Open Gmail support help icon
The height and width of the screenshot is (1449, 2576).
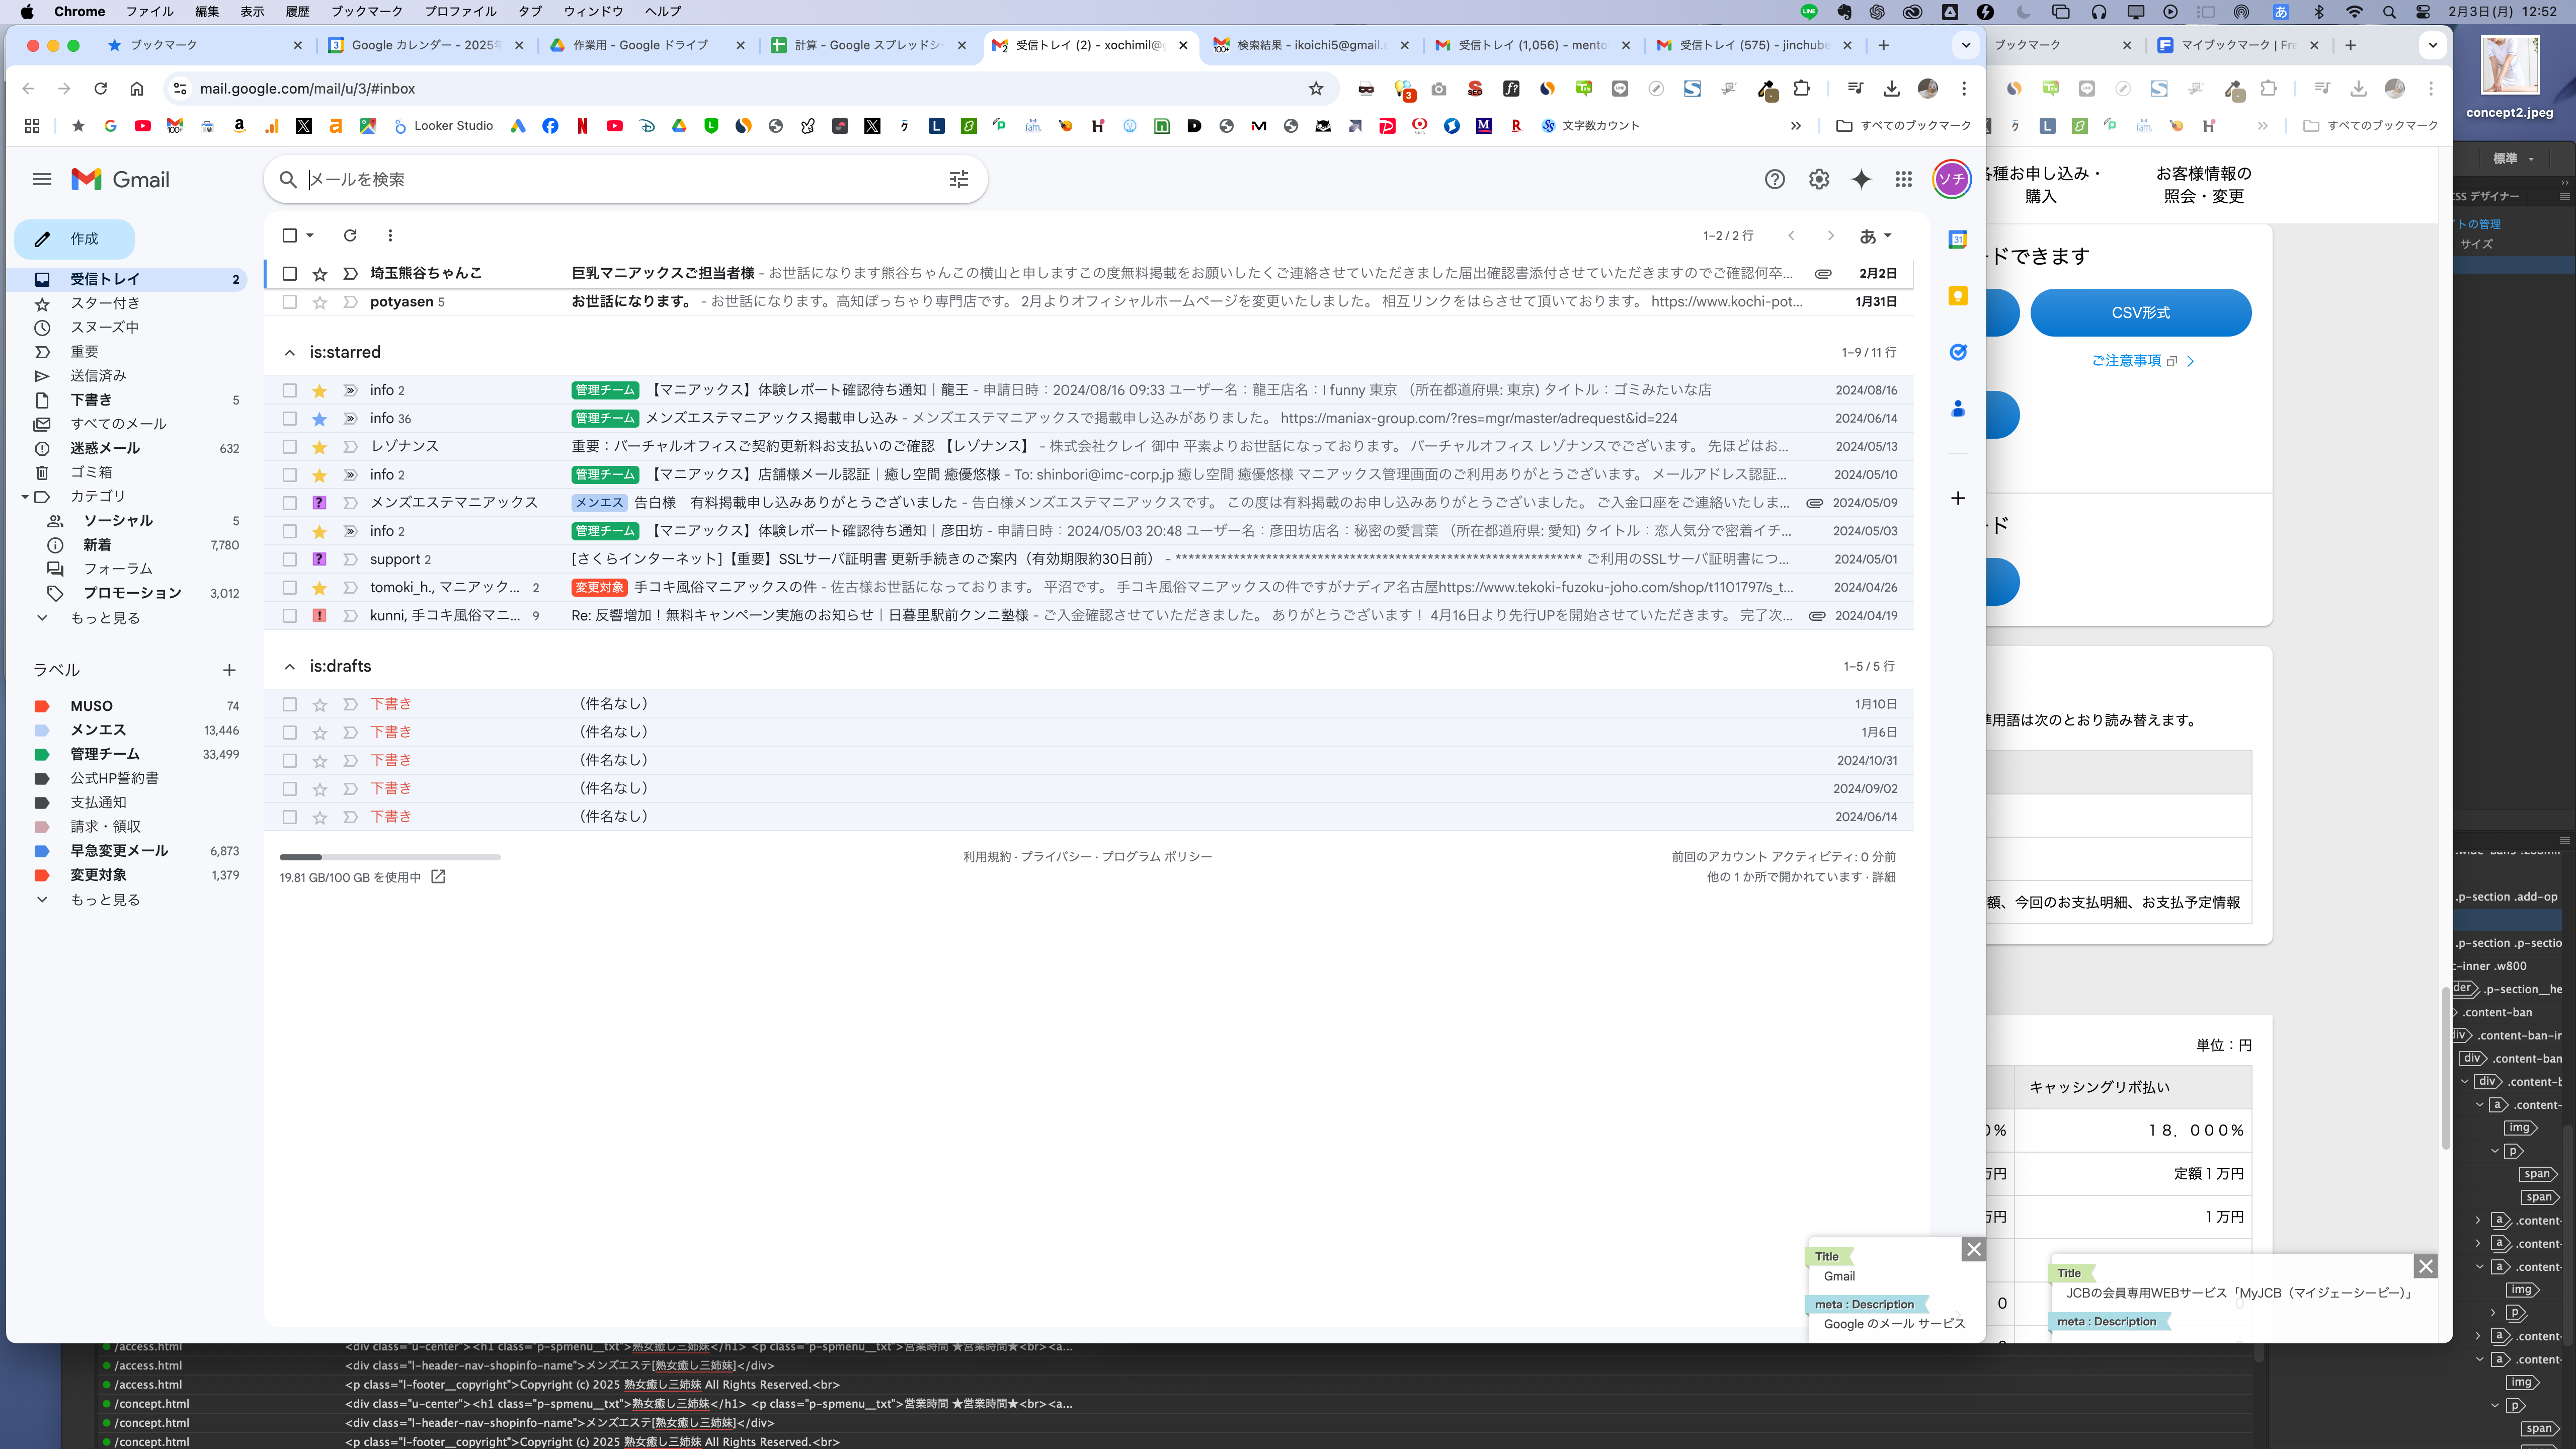tap(1774, 179)
